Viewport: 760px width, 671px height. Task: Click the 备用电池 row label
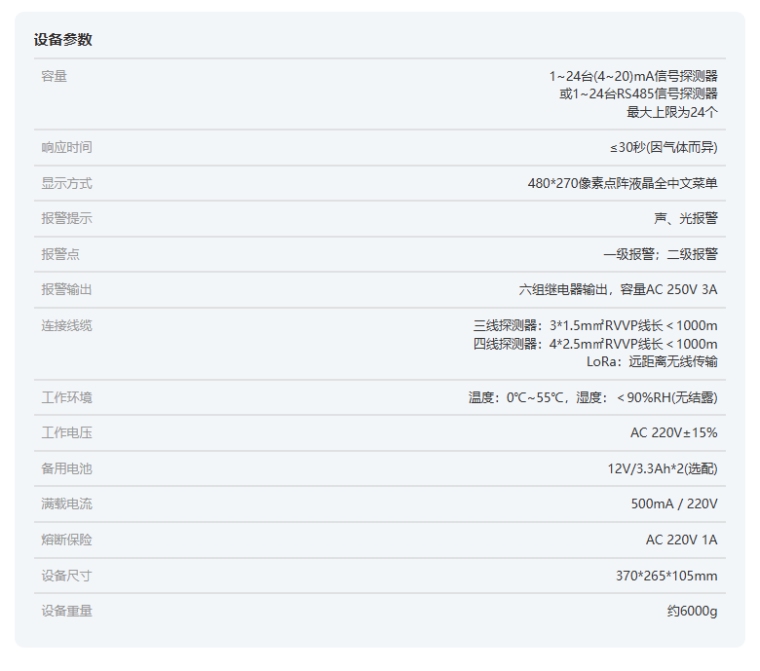[67, 469]
